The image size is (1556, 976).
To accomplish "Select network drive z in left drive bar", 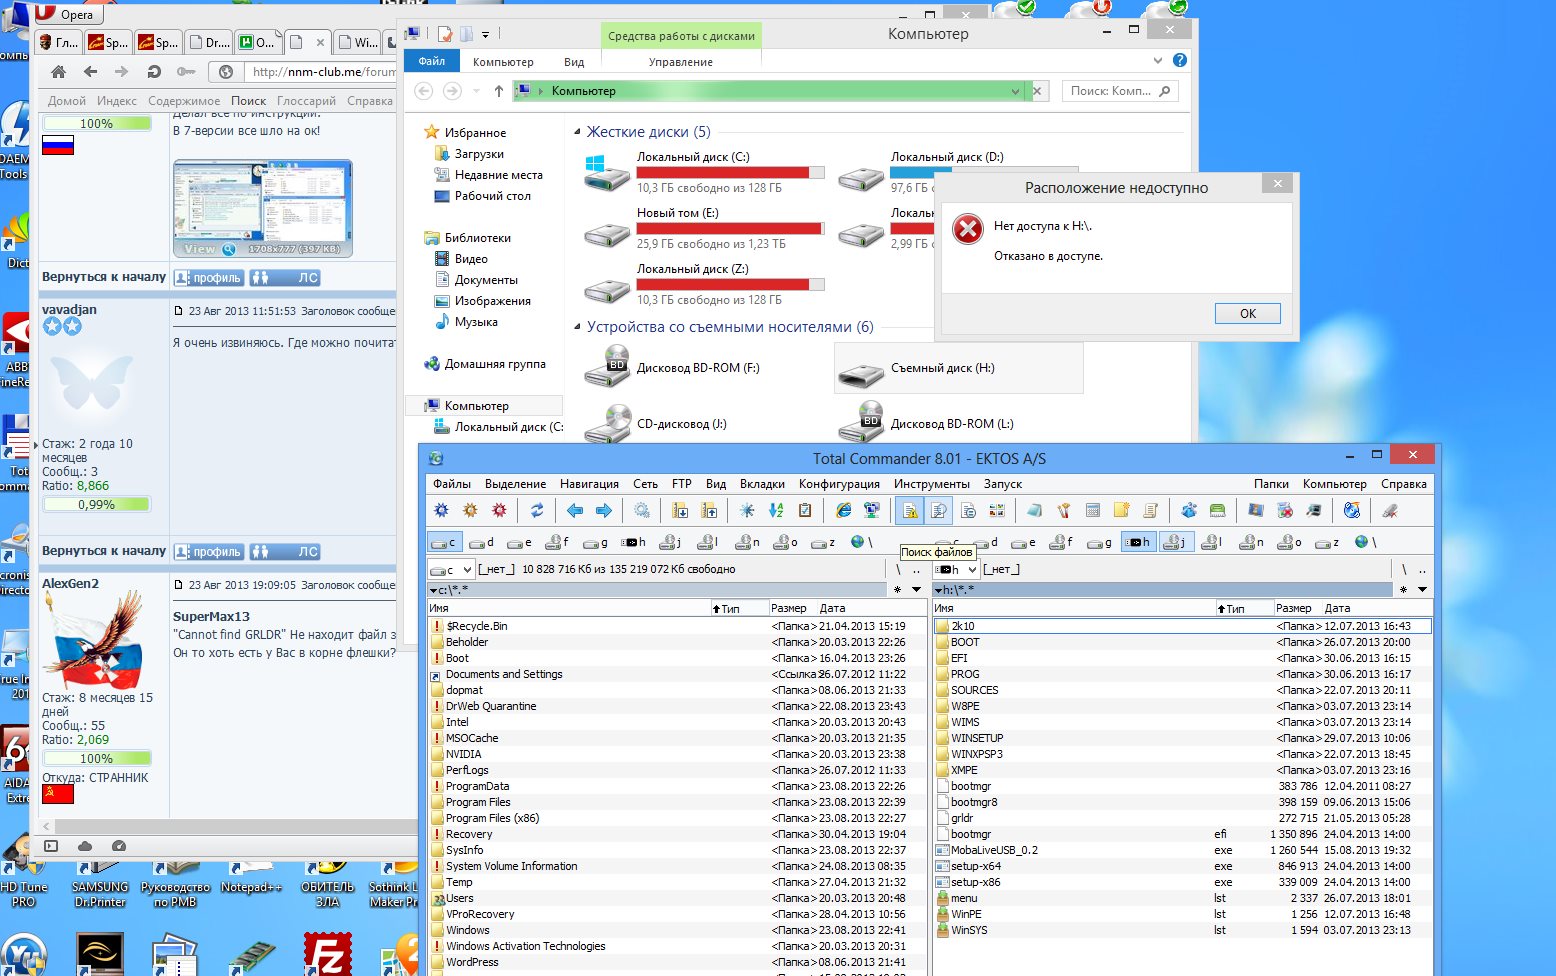I will [x=823, y=542].
